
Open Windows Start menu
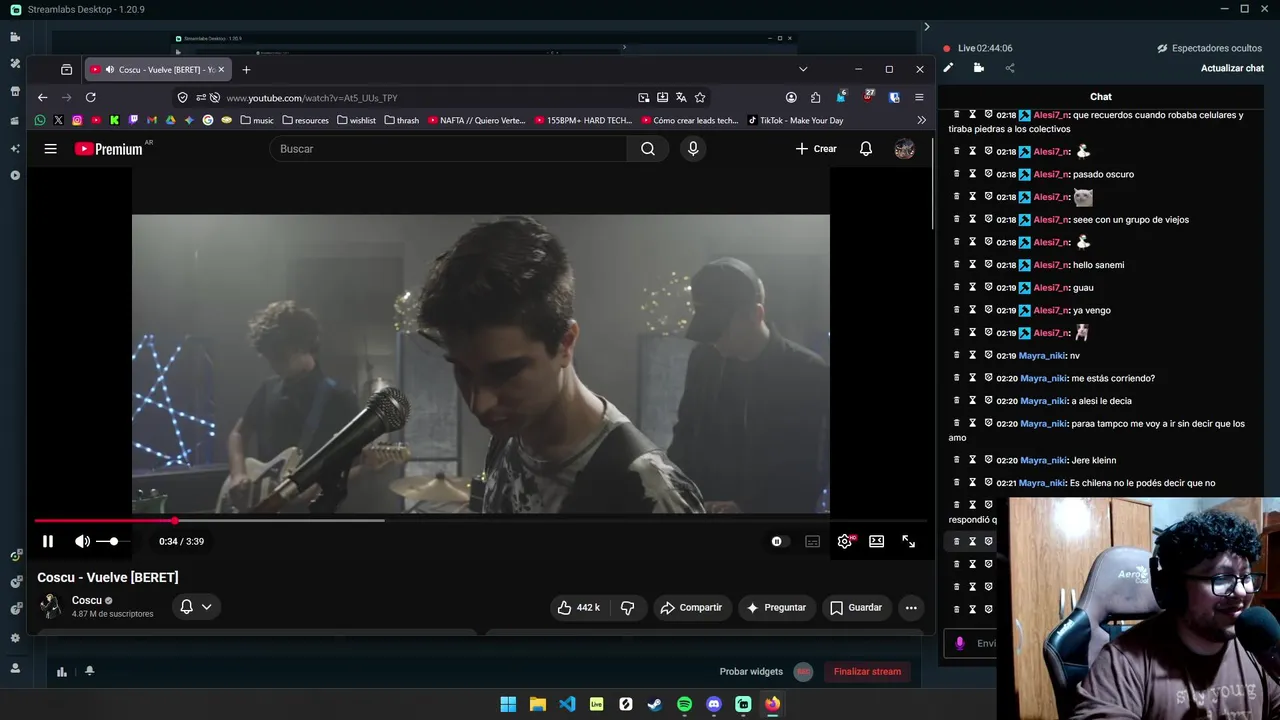click(508, 704)
